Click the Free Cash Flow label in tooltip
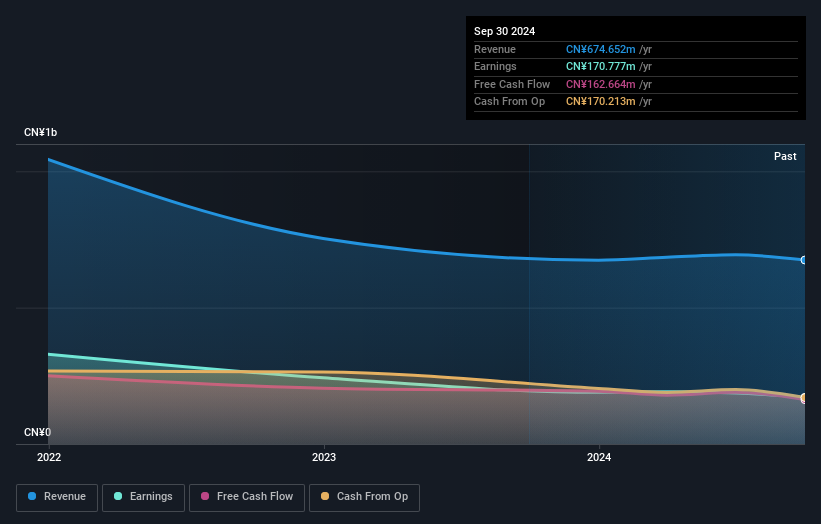This screenshot has height=524, width=821. [x=512, y=84]
